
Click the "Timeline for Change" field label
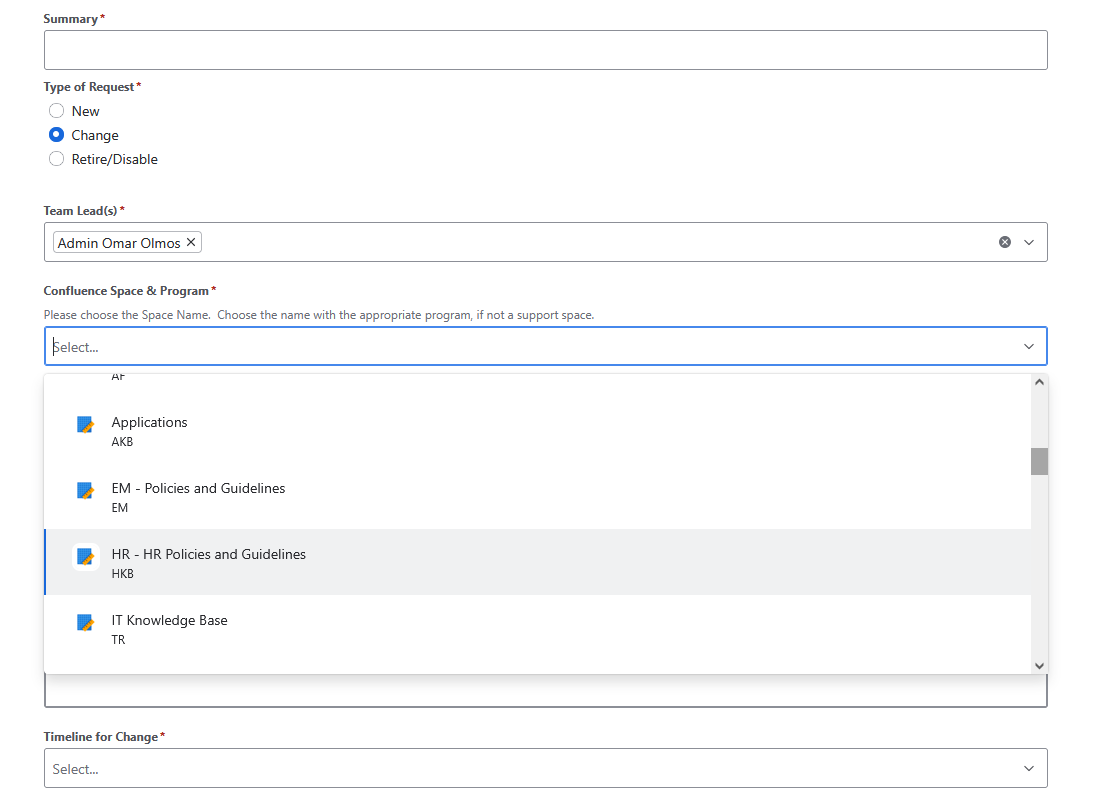coord(101,737)
